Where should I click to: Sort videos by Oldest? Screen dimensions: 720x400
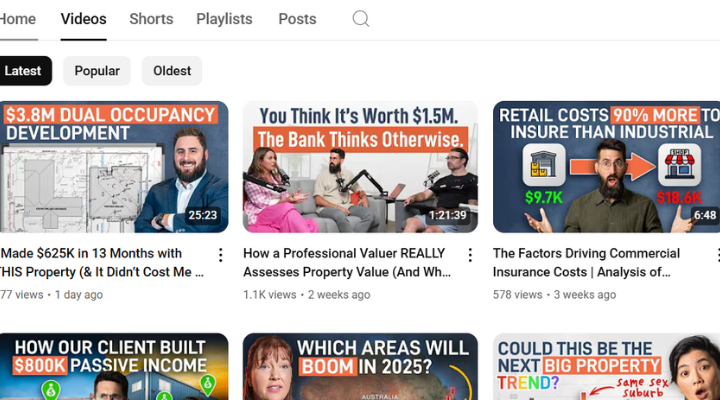[172, 71]
